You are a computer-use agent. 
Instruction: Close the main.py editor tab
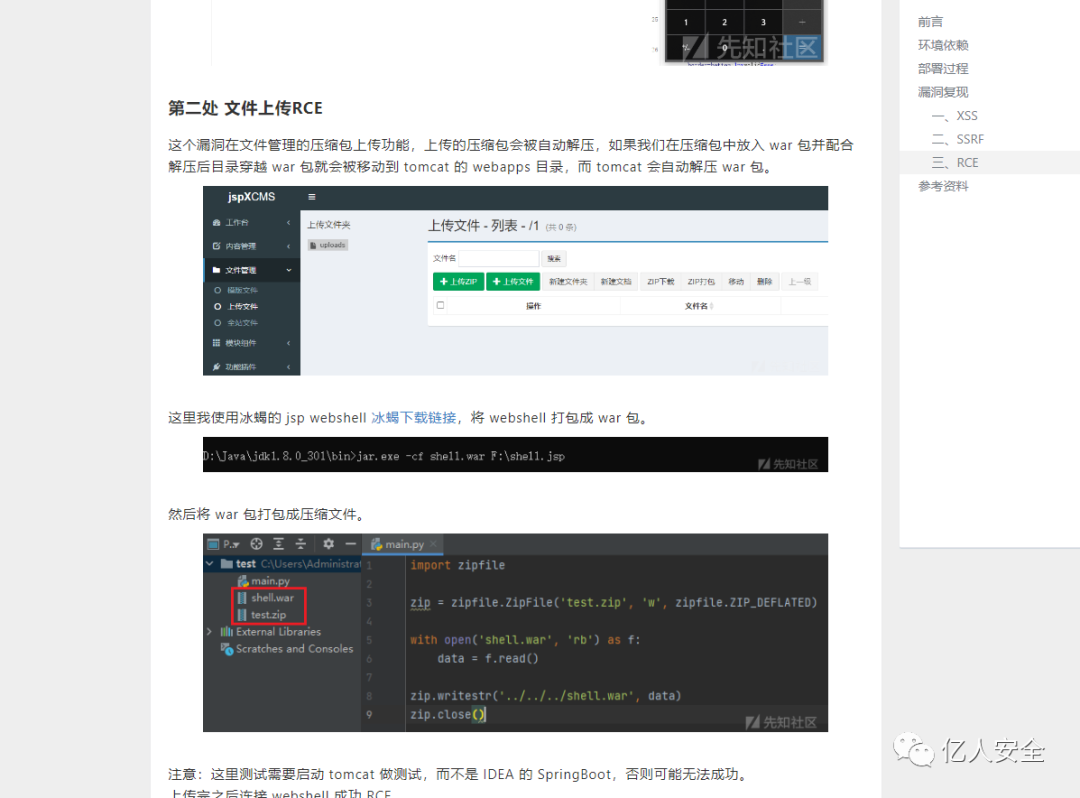pyautogui.click(x=433, y=544)
